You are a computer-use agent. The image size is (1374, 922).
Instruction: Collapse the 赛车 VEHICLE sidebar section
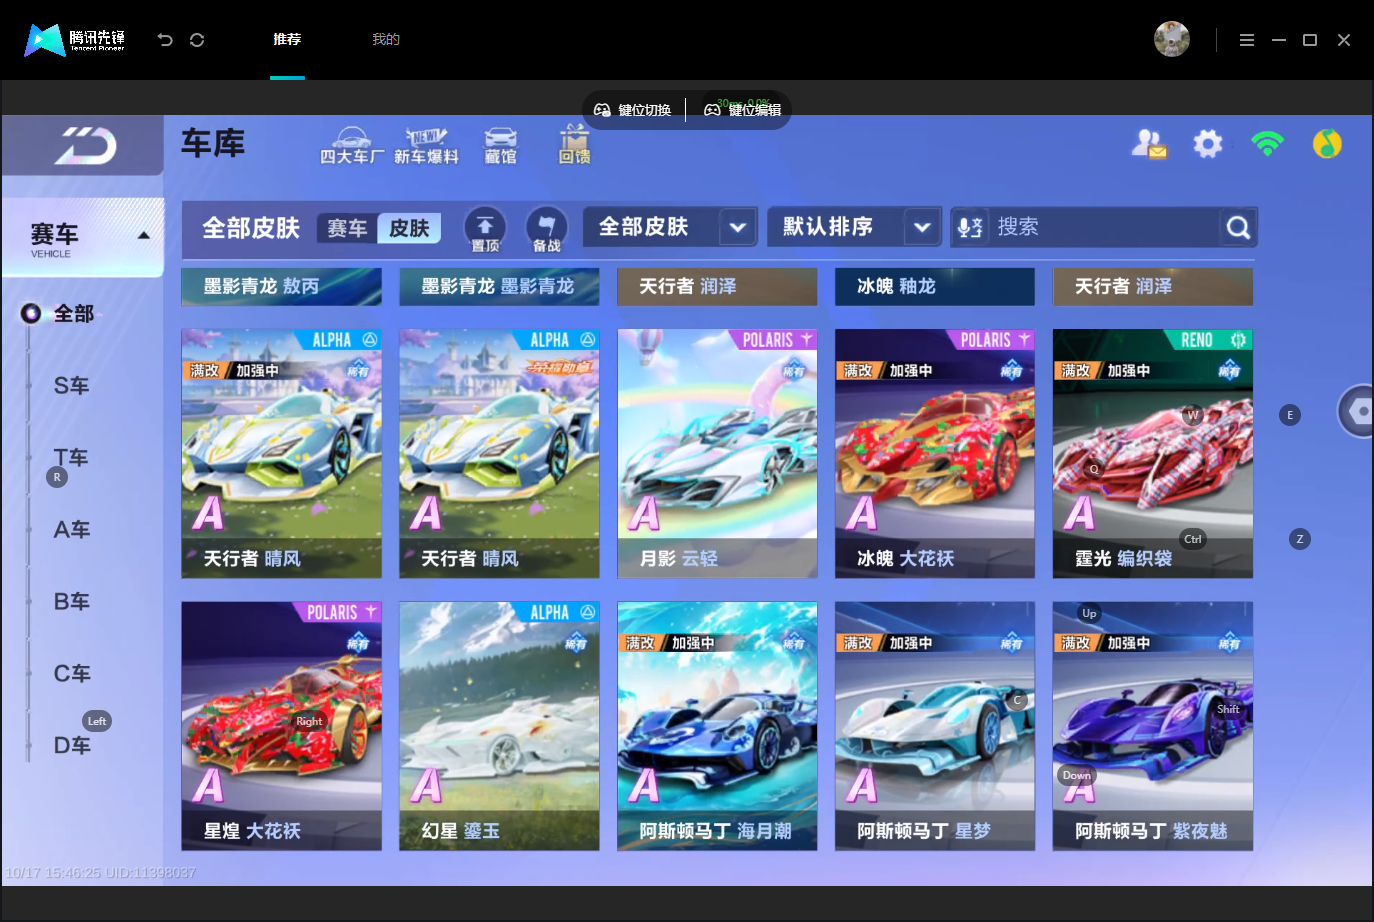tap(83, 237)
